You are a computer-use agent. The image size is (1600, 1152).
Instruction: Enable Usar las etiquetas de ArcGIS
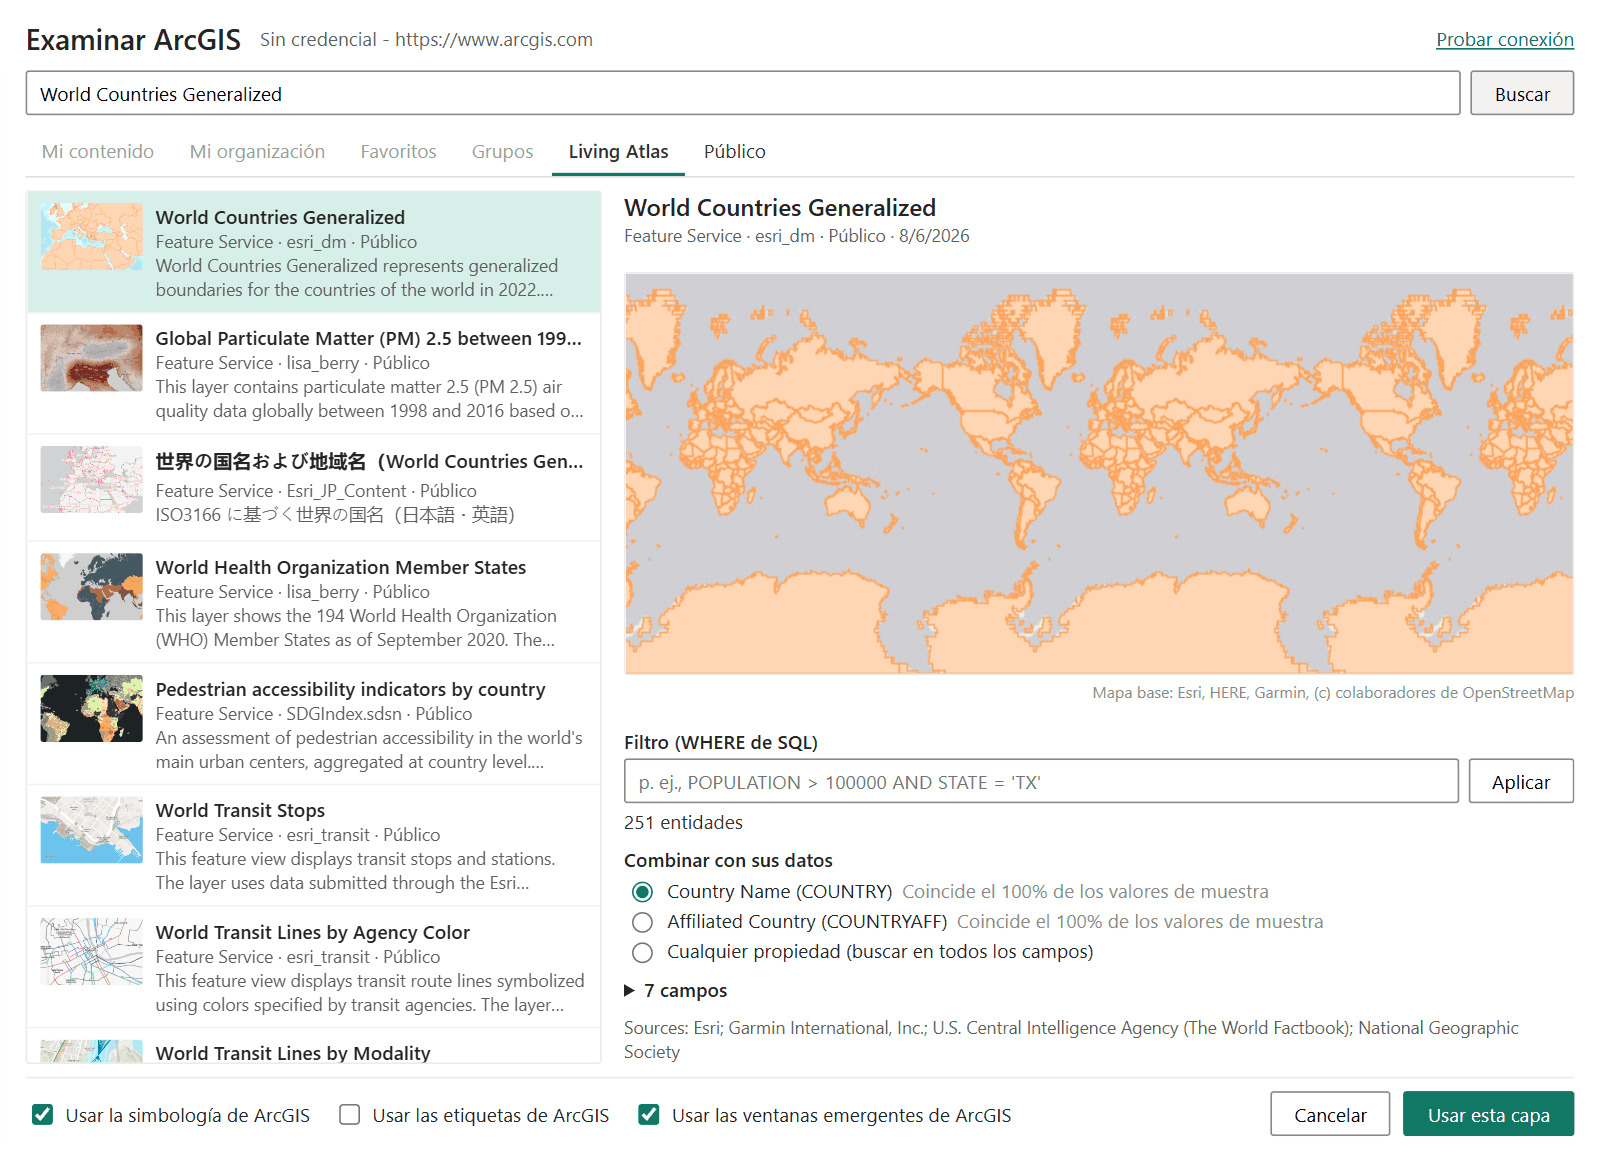(349, 1115)
